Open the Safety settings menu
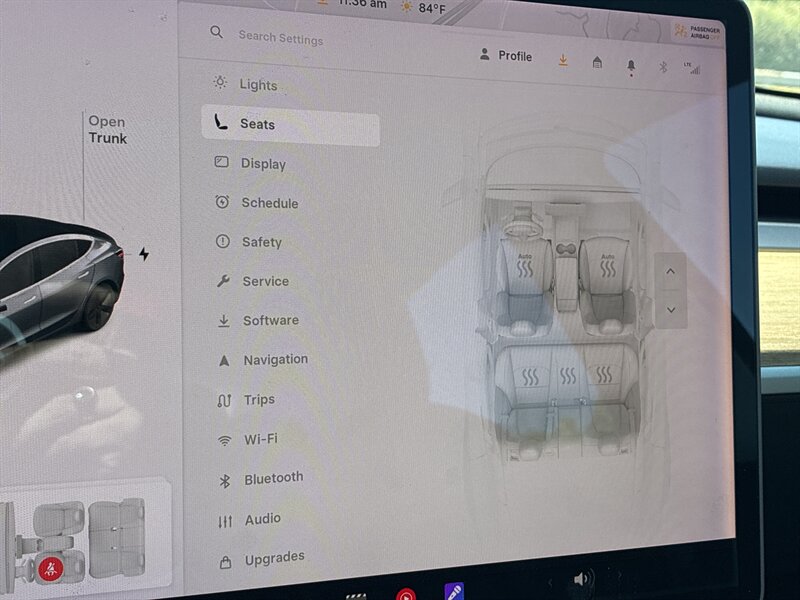This screenshot has height=600, width=800. click(248, 241)
